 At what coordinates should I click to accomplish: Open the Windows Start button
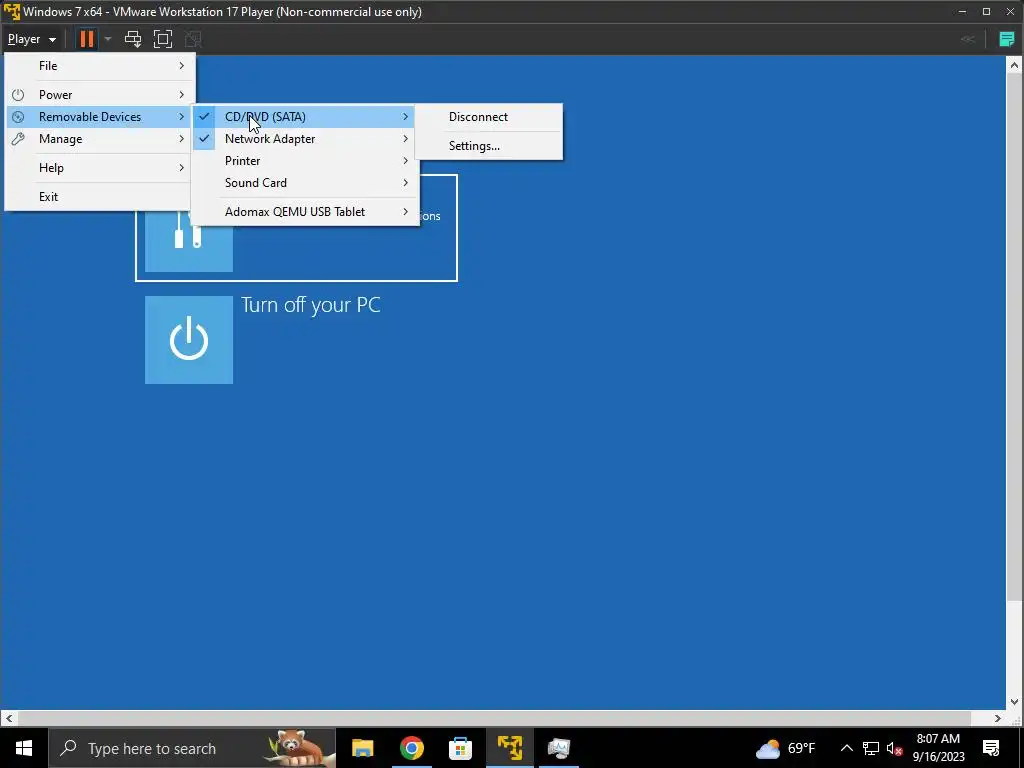[24, 748]
